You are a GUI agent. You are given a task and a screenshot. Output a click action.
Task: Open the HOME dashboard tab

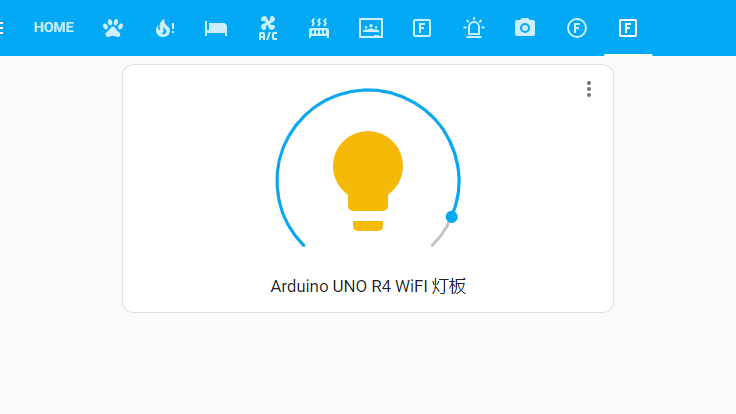coord(54,28)
